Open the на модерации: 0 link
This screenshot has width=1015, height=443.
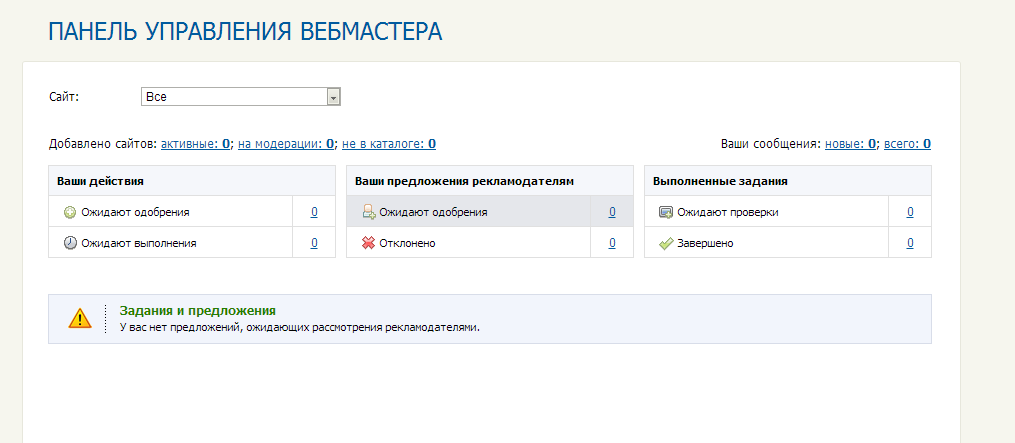286,144
